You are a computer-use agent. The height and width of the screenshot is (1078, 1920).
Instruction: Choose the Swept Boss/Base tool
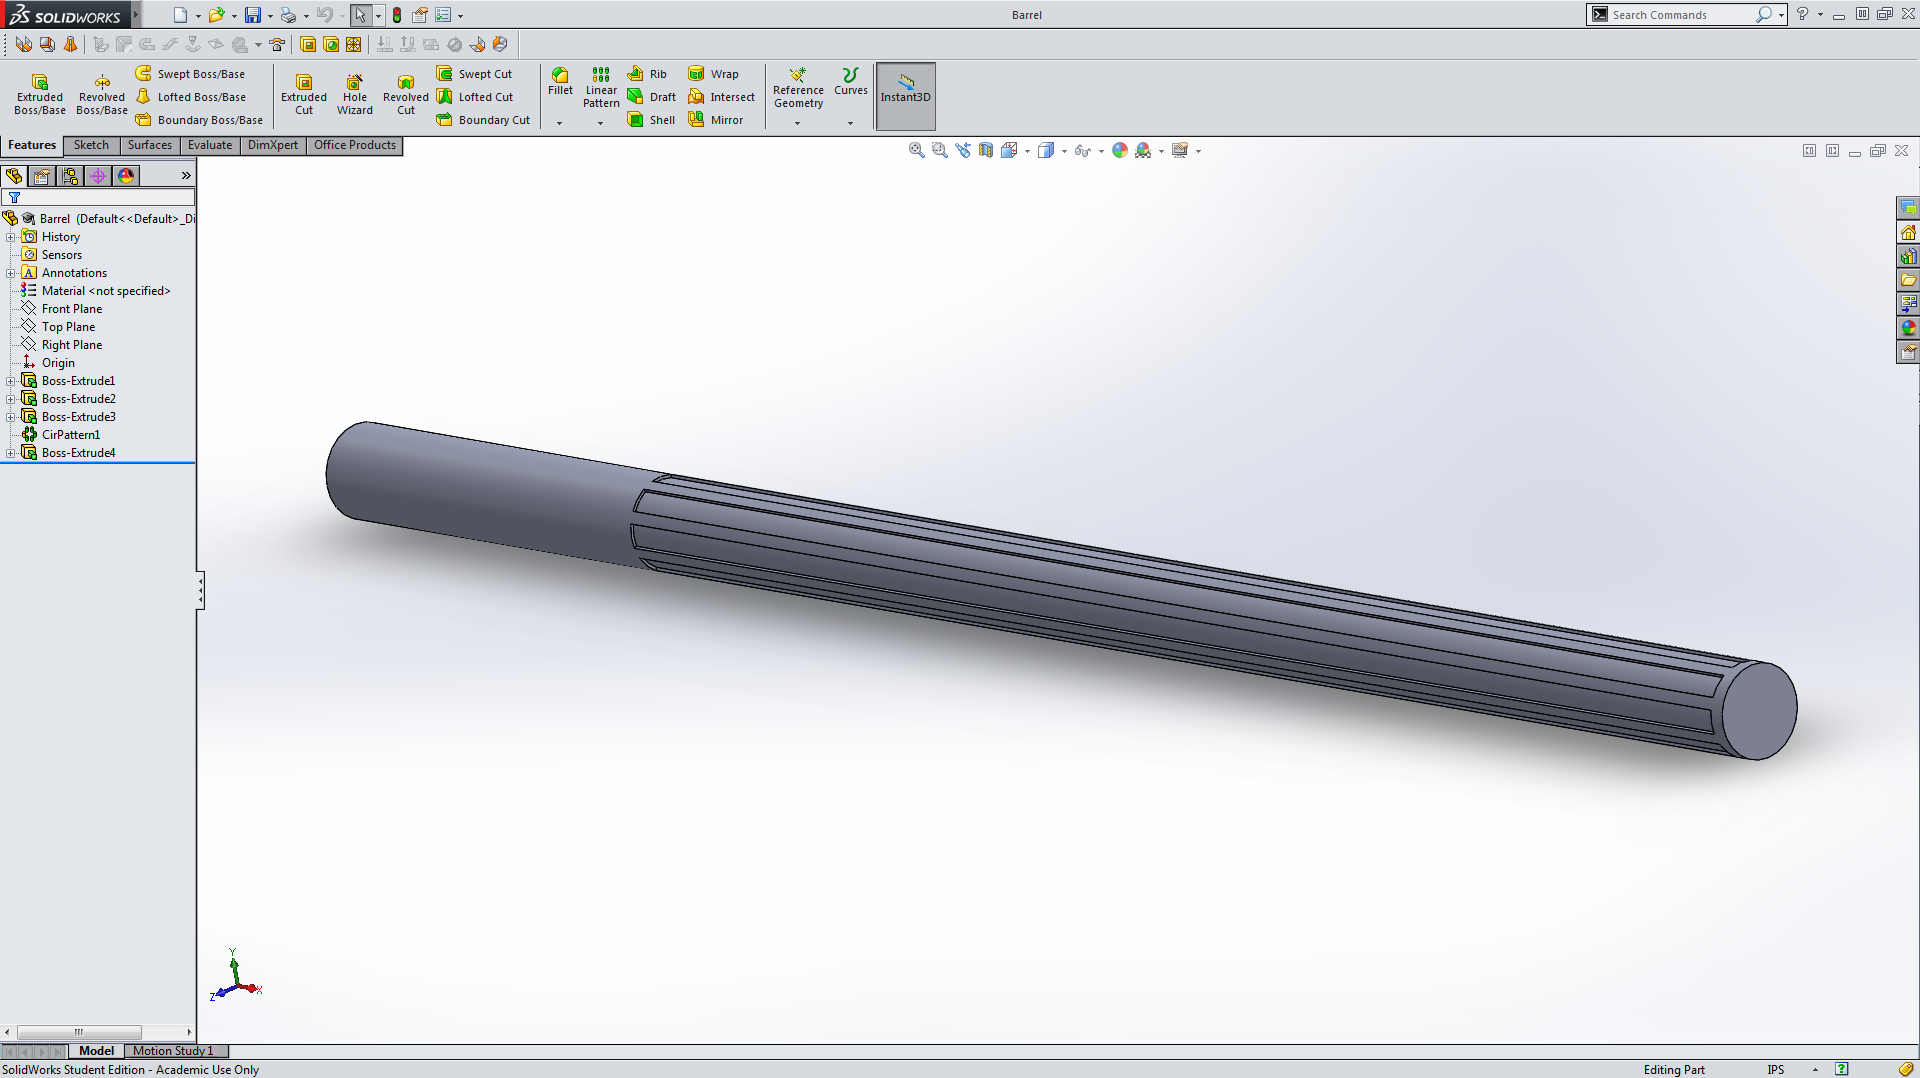pyautogui.click(x=190, y=74)
